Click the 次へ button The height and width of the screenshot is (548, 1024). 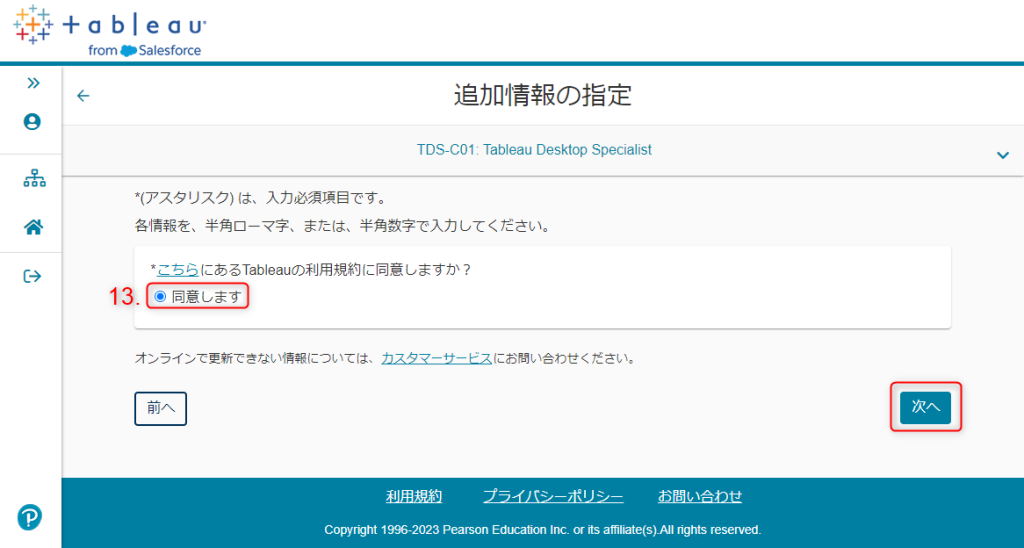click(x=925, y=407)
